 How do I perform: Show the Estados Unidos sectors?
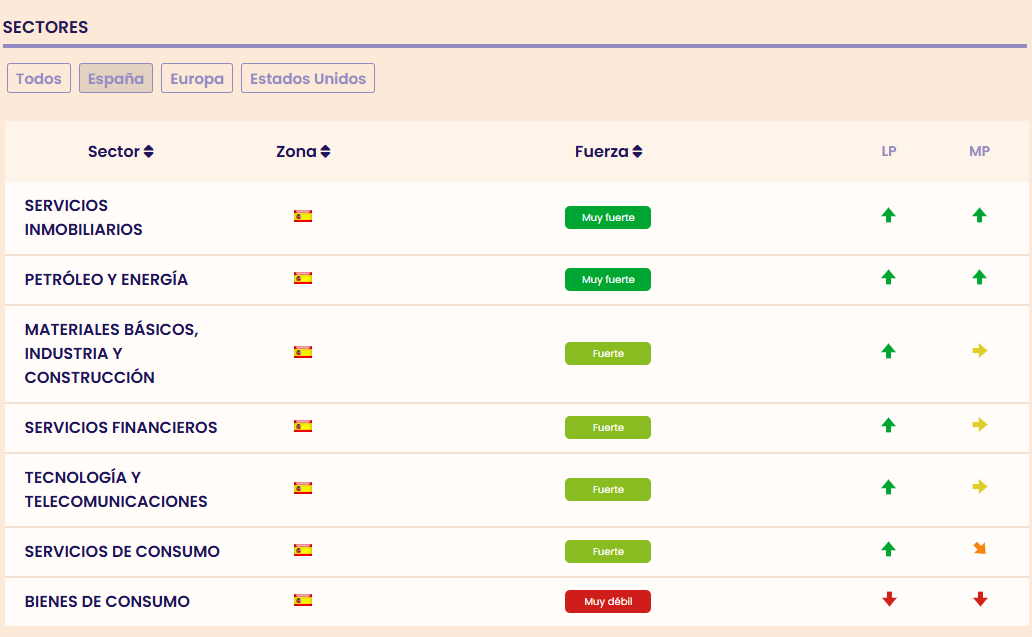pyautogui.click(x=308, y=78)
